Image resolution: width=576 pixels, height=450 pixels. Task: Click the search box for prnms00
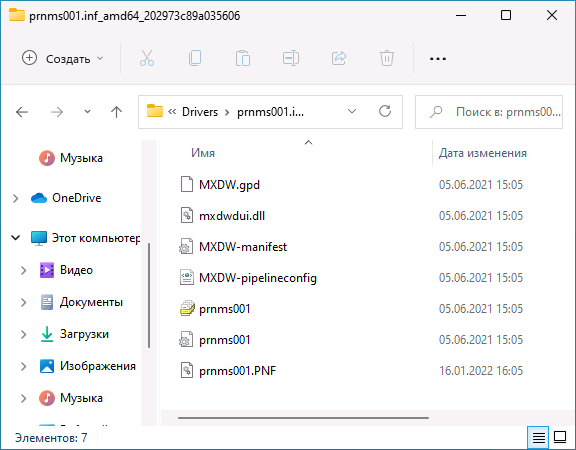tap(489, 112)
